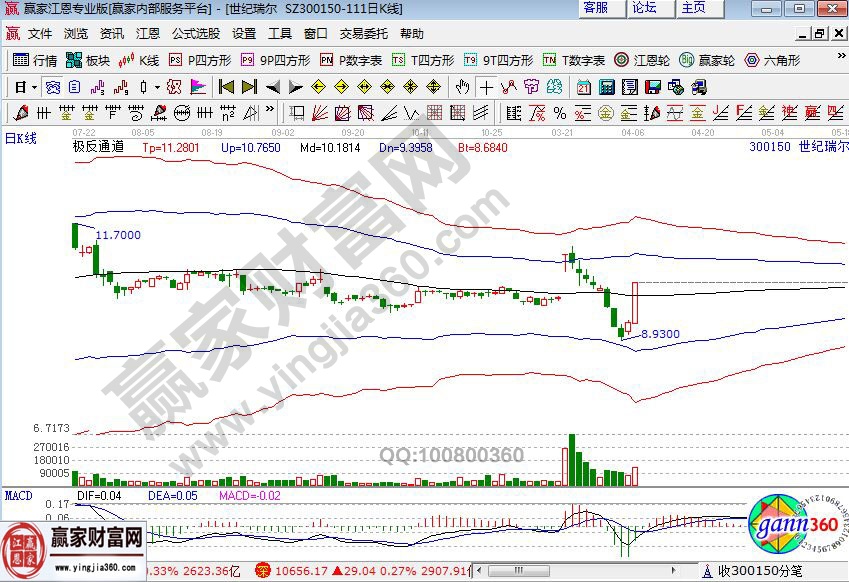Toggle the percent sign drawing tool

tap(559, 112)
